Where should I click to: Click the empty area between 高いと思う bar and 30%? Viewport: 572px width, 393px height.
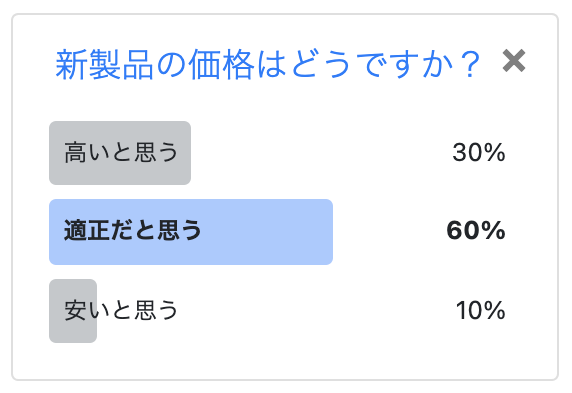point(321,153)
